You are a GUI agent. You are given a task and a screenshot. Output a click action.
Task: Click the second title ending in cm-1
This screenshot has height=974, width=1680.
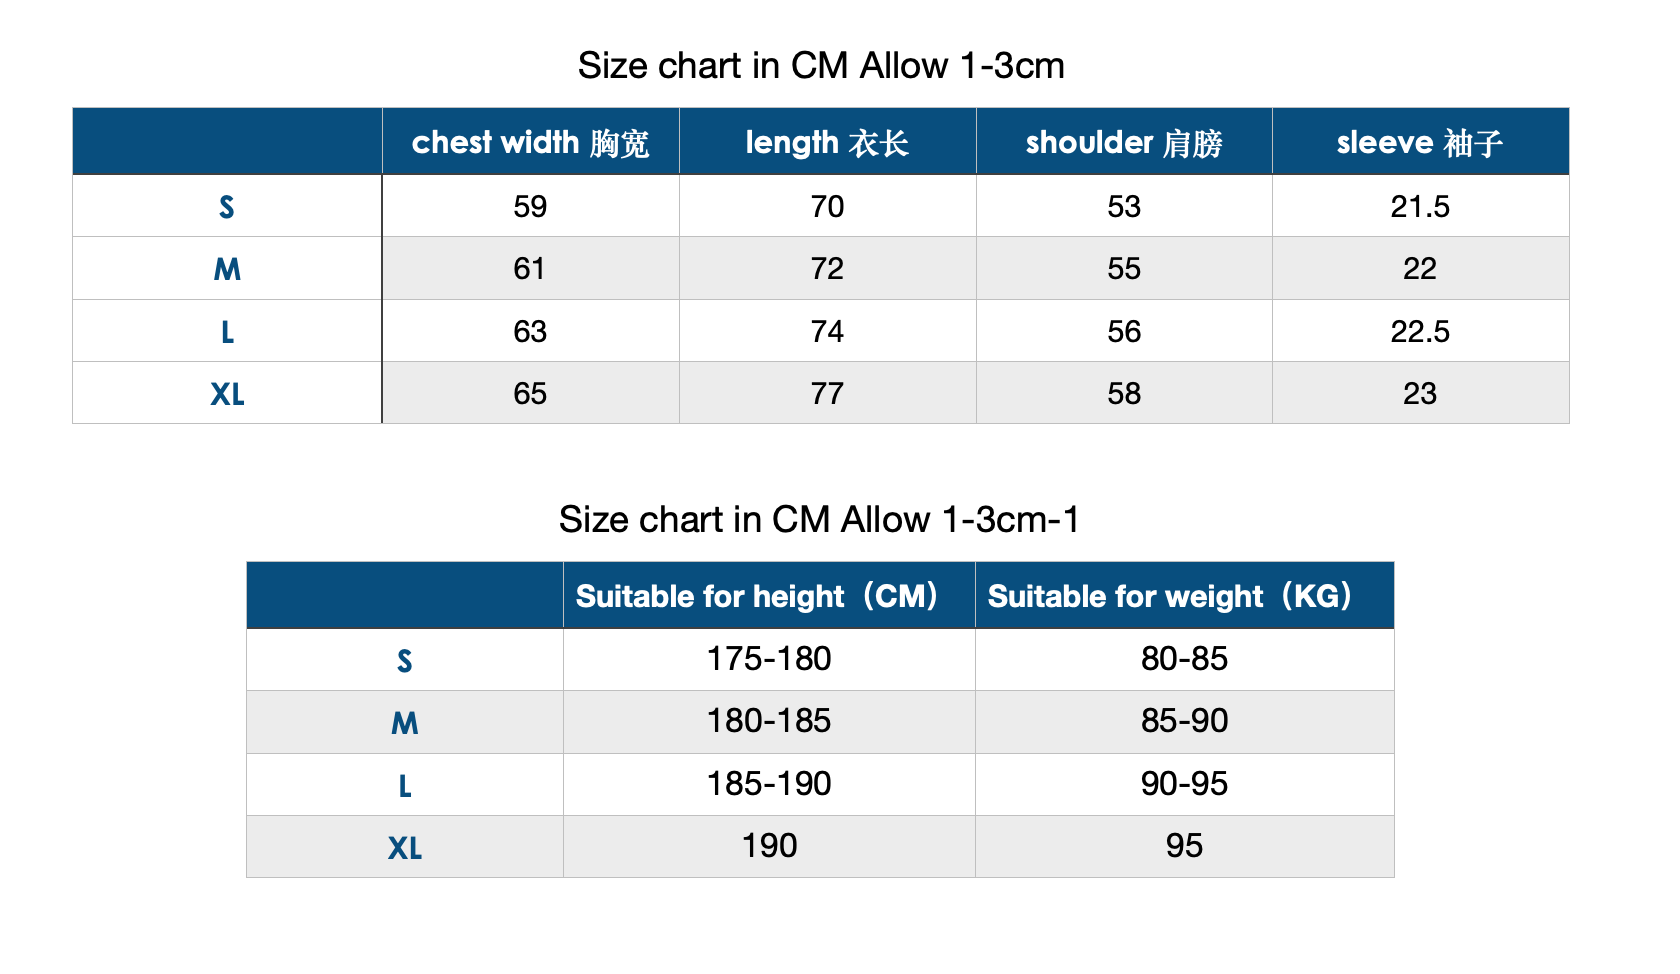[819, 520]
